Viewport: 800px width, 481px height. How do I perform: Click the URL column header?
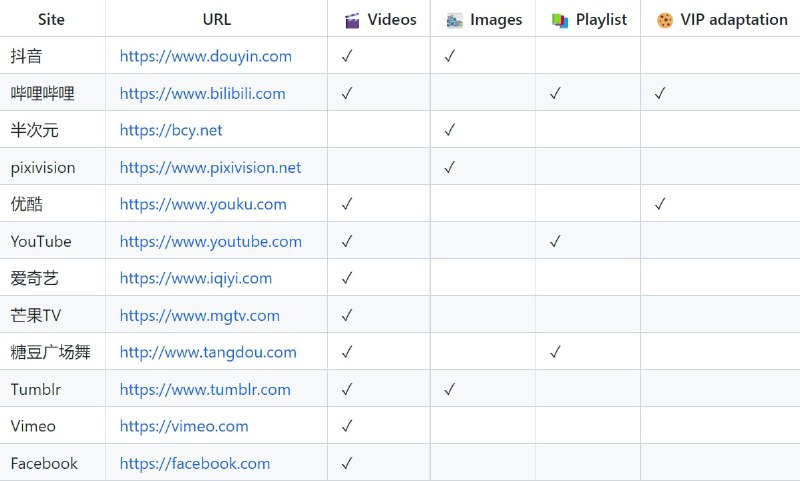pos(217,19)
